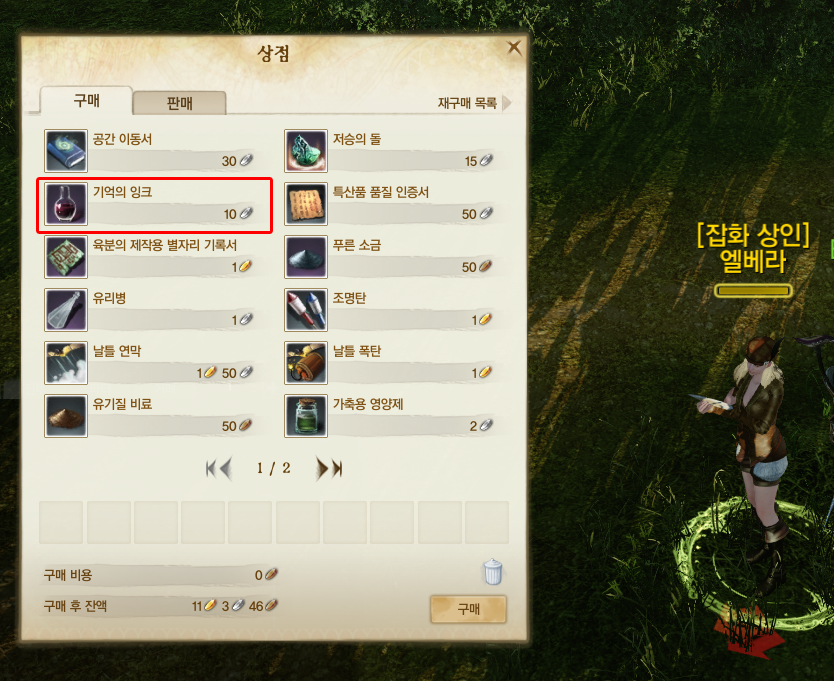The image size is (834, 681).
Task: Select the 저승의 돌 stone icon
Action: [x=306, y=151]
